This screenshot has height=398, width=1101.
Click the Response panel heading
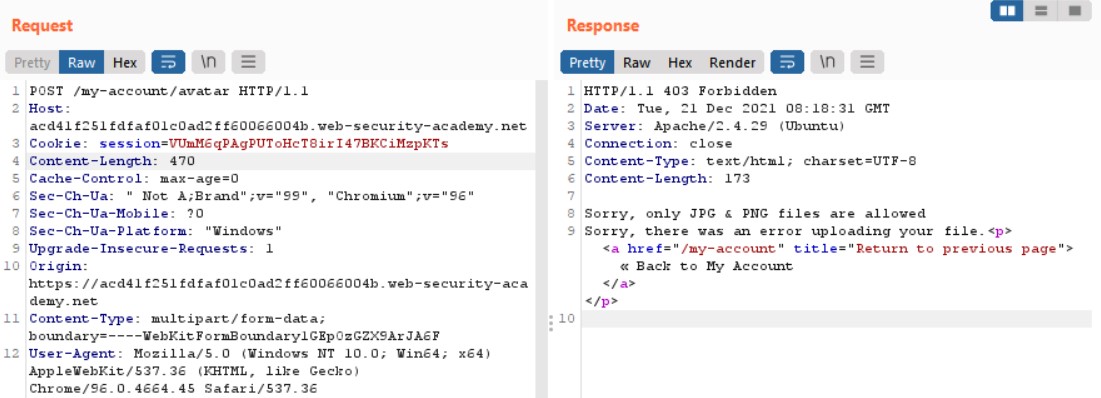(x=602, y=26)
